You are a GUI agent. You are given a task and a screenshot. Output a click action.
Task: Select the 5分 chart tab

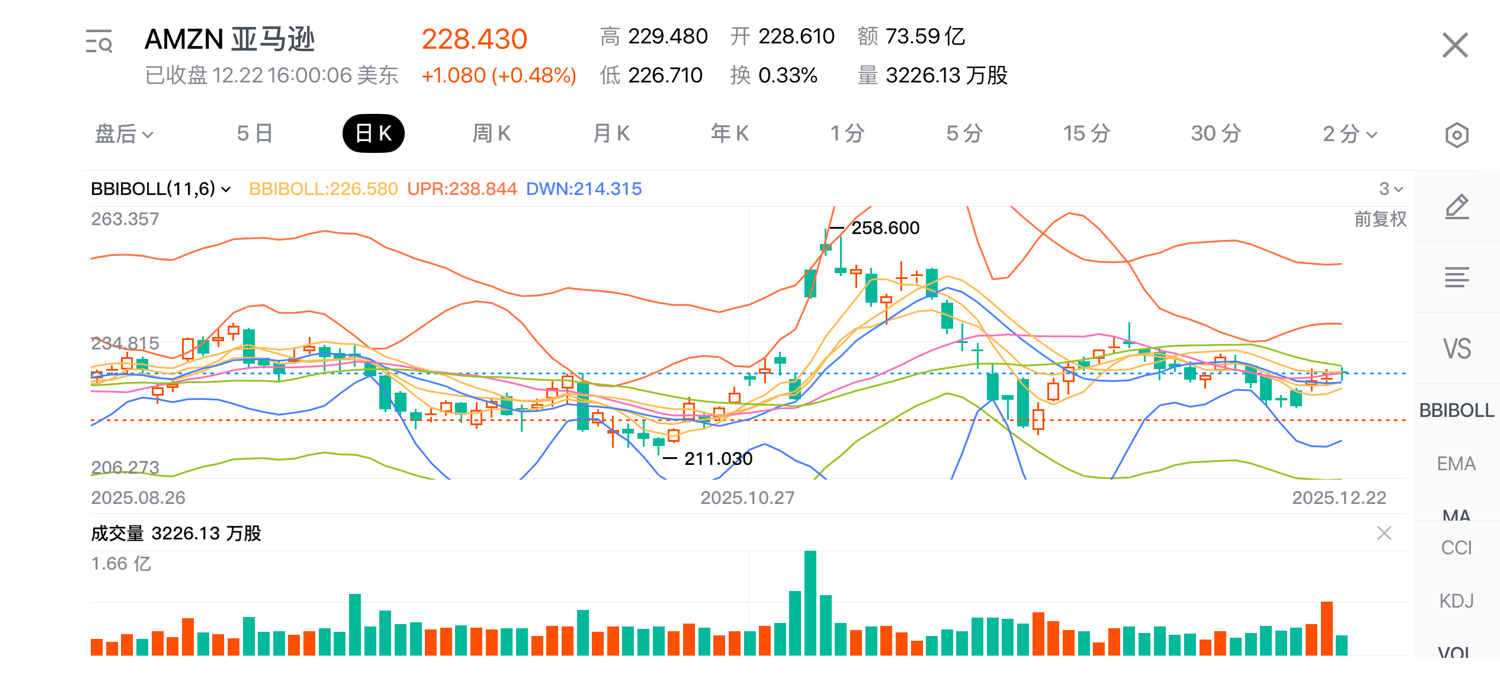tap(965, 134)
